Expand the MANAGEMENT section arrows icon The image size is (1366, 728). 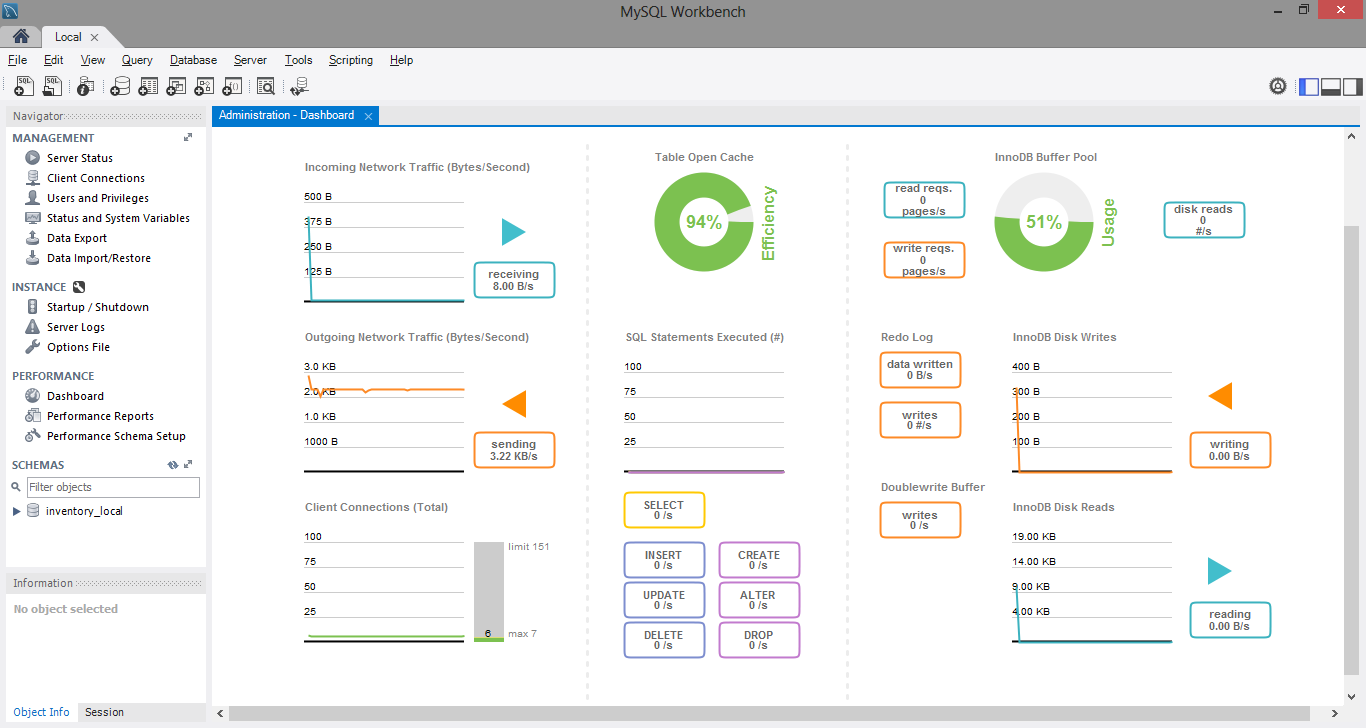tap(188, 138)
